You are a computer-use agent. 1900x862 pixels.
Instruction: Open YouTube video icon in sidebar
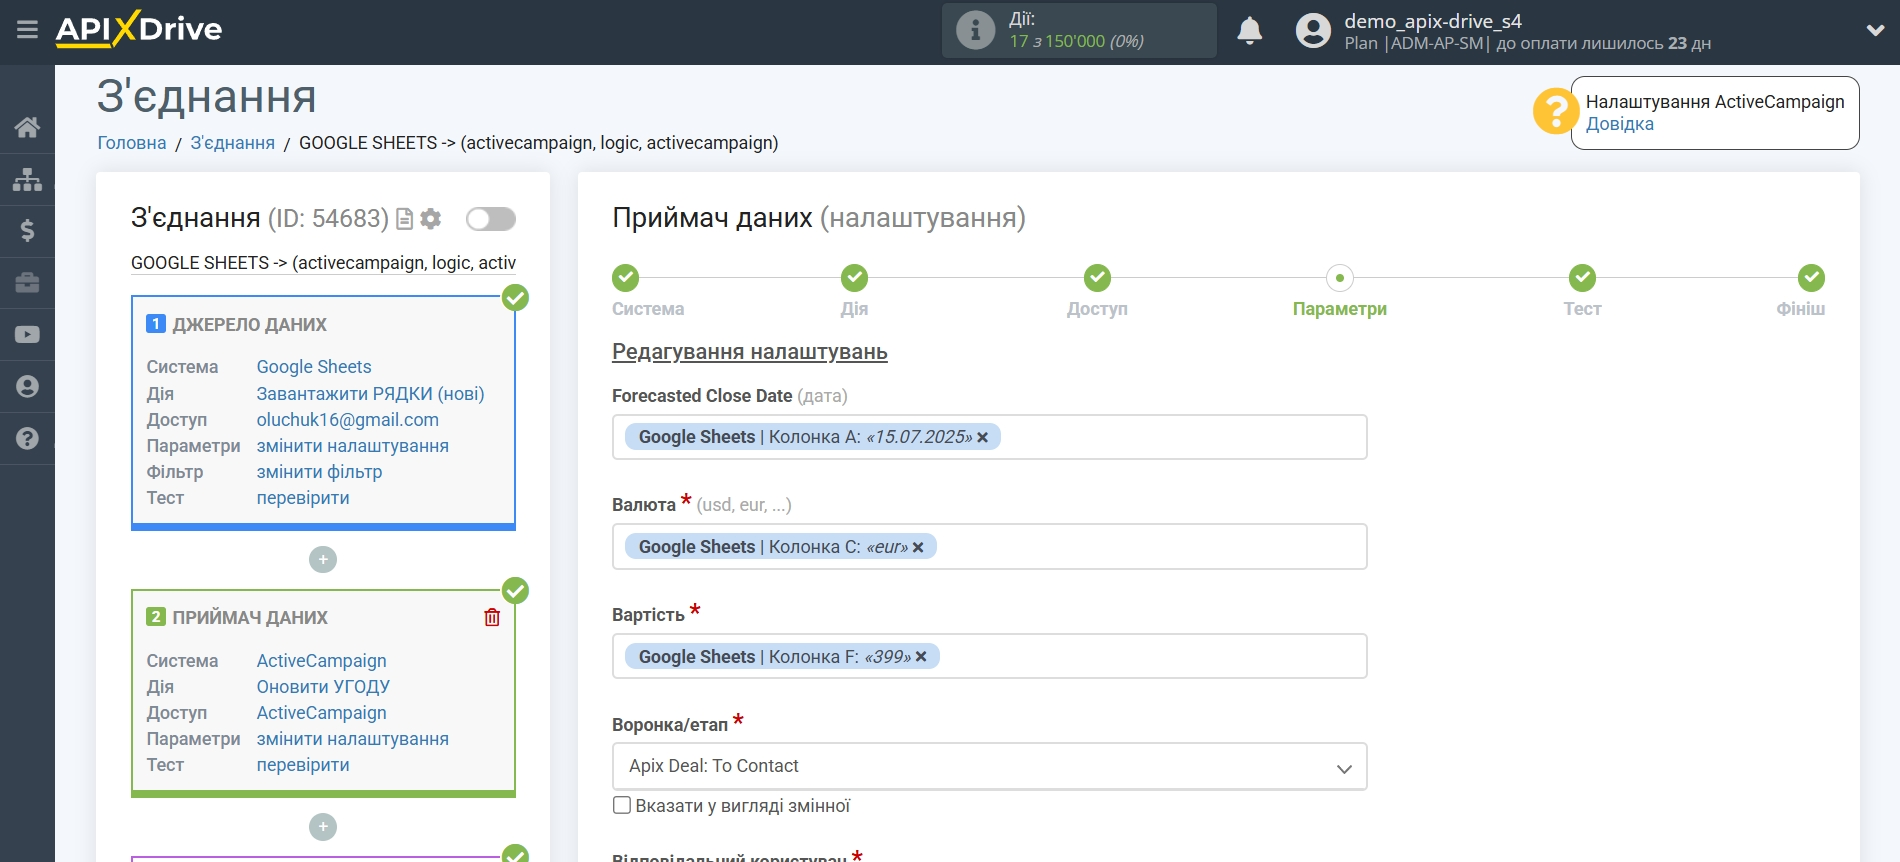click(x=27, y=335)
